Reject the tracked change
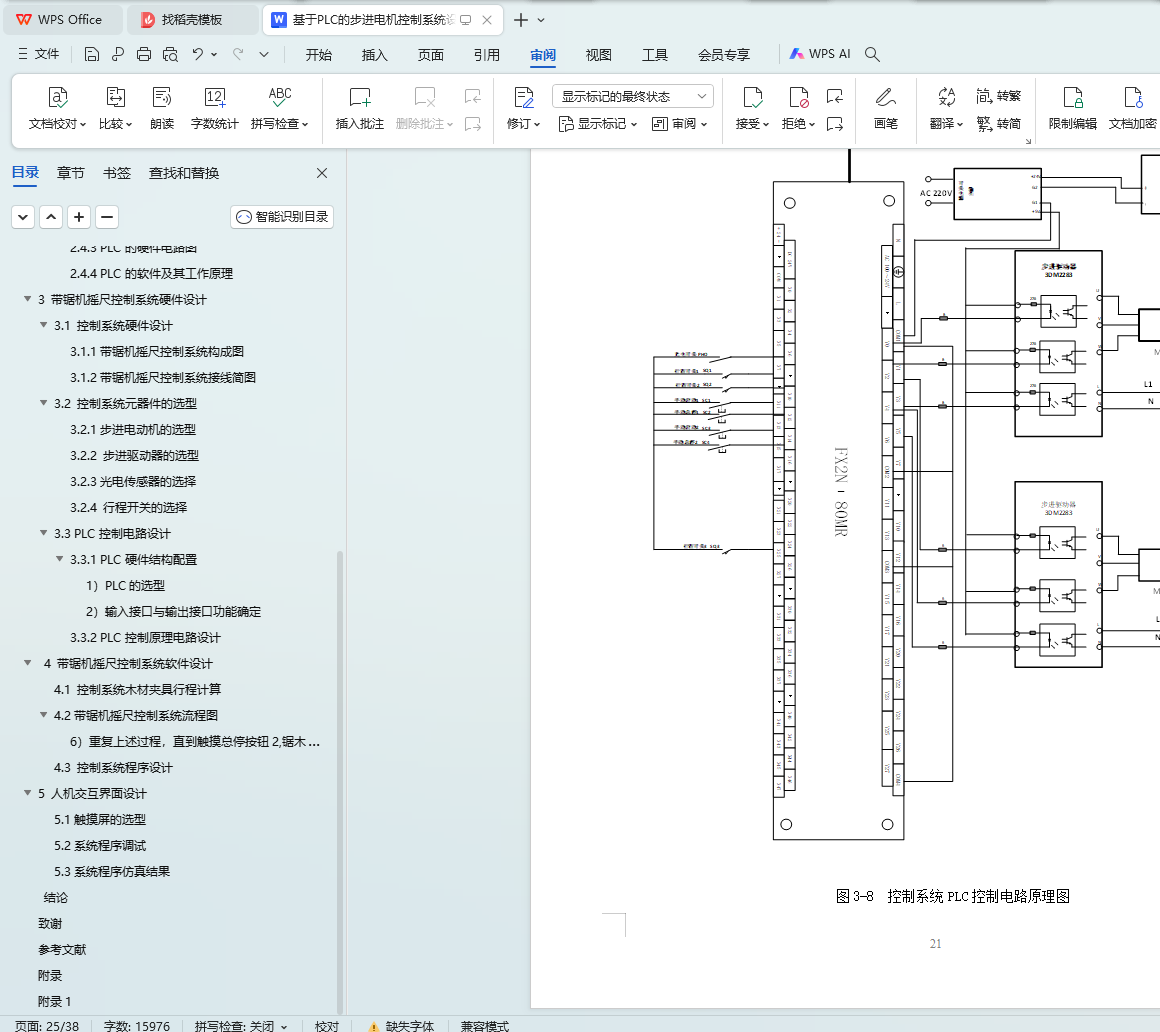This screenshot has height=1032, width=1160. [798, 109]
